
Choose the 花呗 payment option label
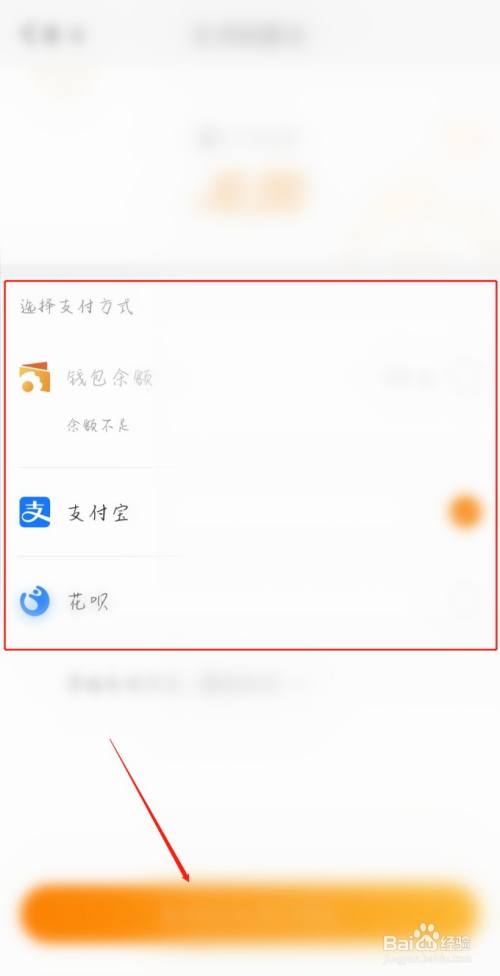[88, 602]
